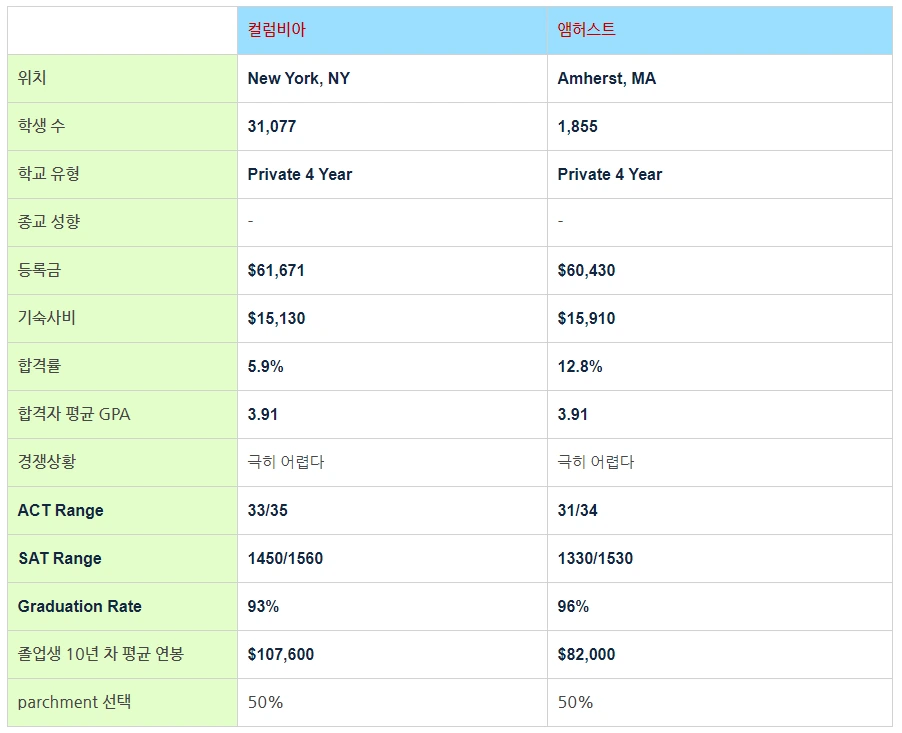Click the $107,600 salary value
Viewport: 902px width, 733px height.
tap(281, 654)
